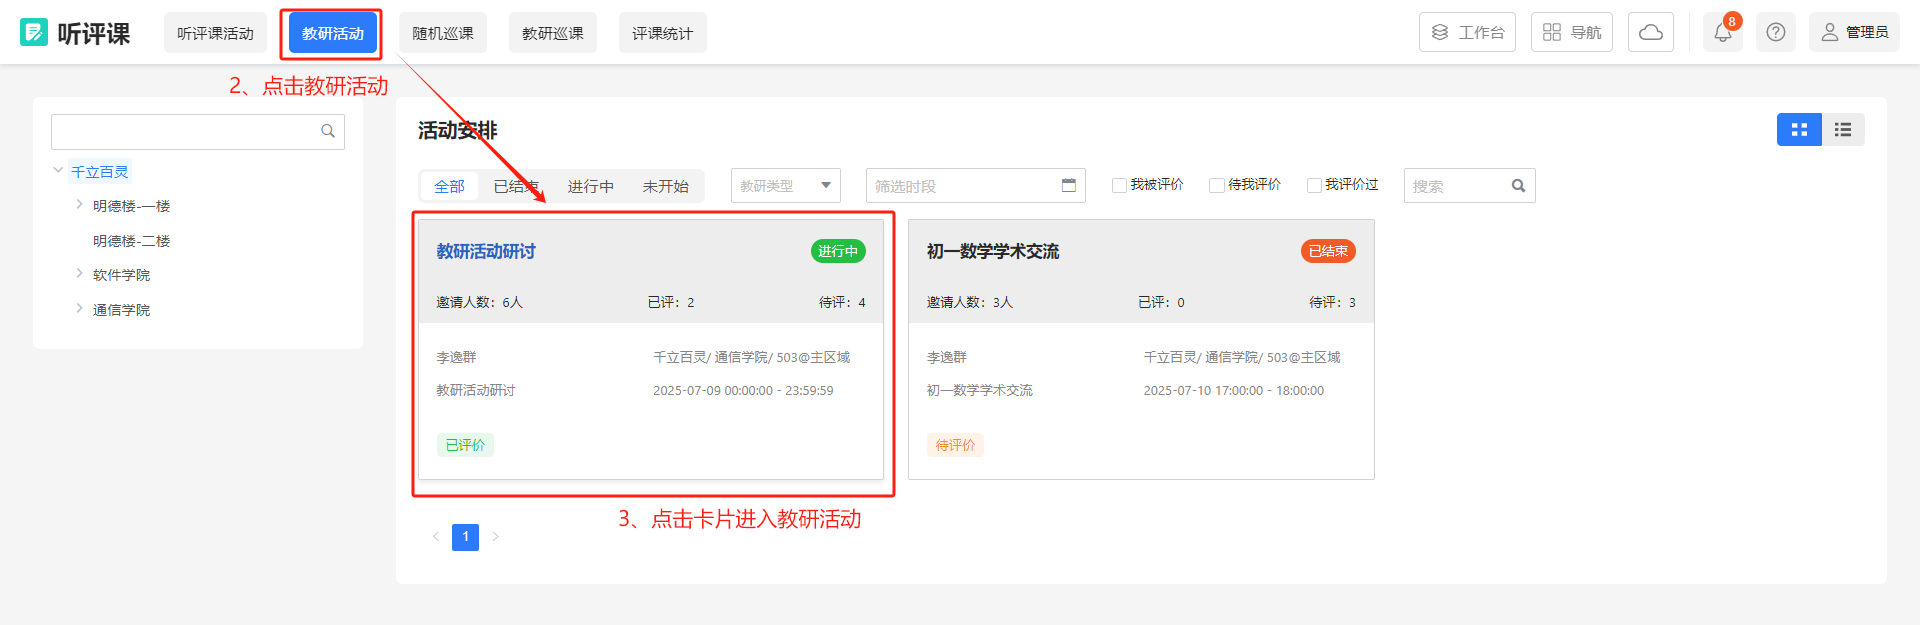Open the cloud icon button
Image resolution: width=1920 pixels, height=625 pixels.
tap(1650, 33)
